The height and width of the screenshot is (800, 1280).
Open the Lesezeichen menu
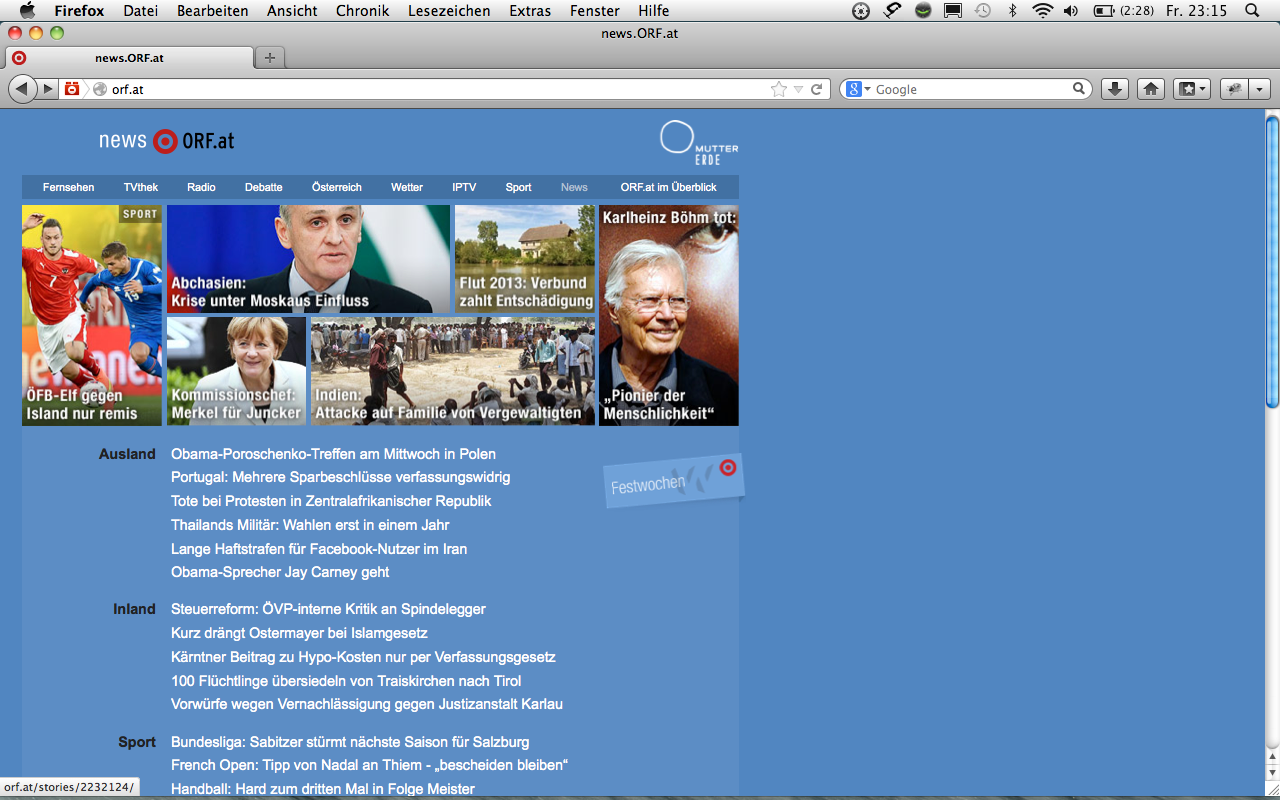click(449, 11)
